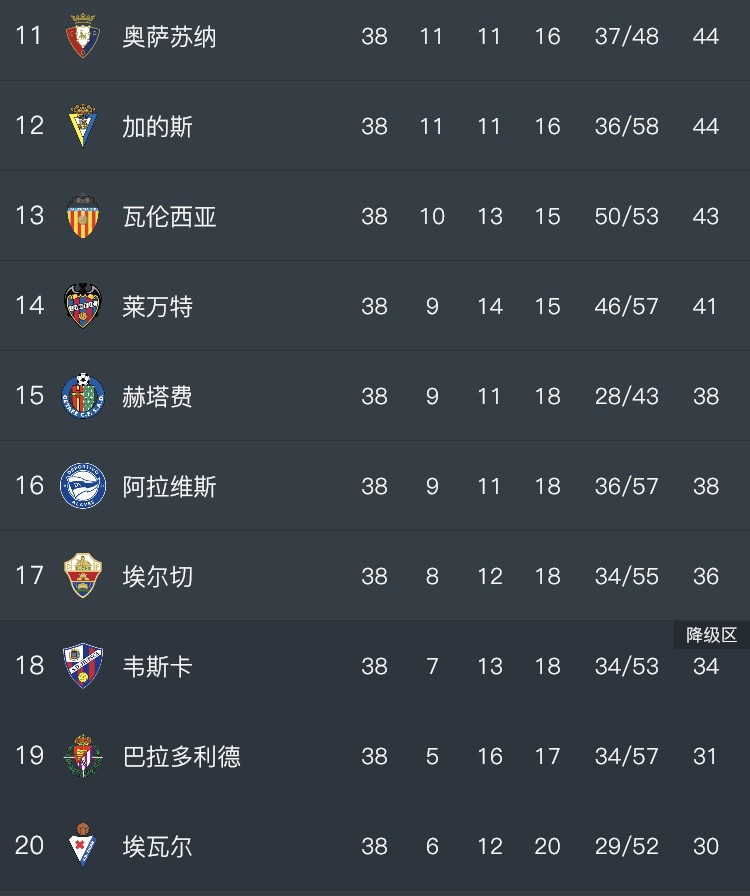Click the 降级区 relegation zone label
This screenshot has width=750, height=896.
click(x=711, y=635)
